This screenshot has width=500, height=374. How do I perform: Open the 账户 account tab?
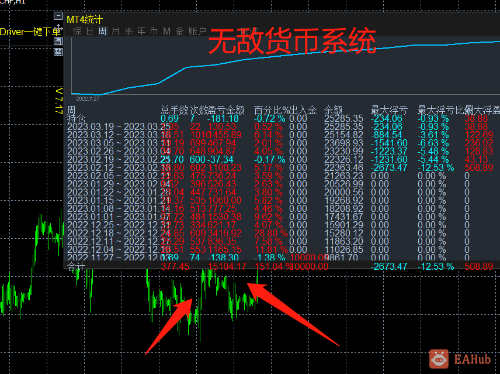tap(197, 31)
